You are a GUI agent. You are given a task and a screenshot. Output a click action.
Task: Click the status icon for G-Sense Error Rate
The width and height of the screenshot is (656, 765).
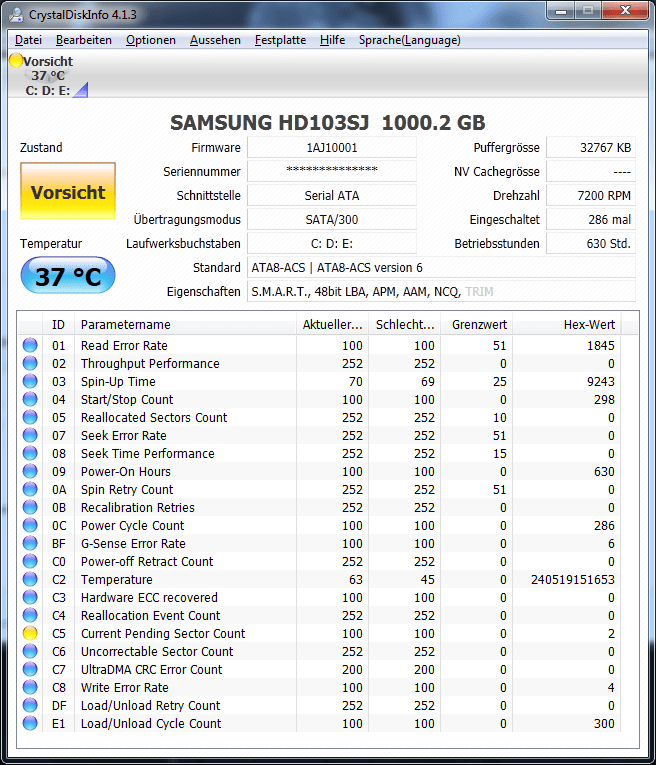[30, 544]
